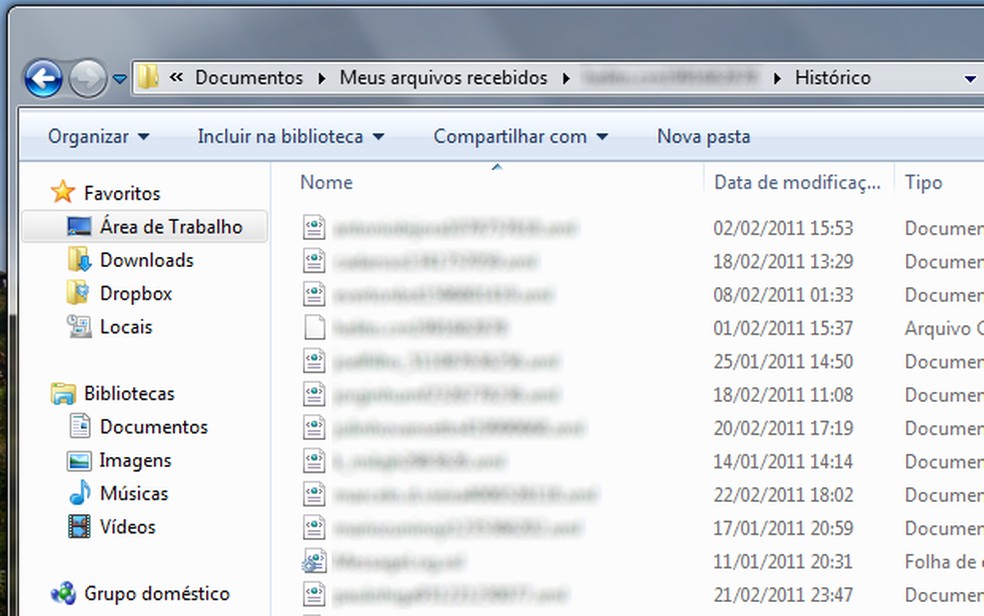
Task: Click the Grupo doméstico homegroup icon
Action: (x=63, y=593)
